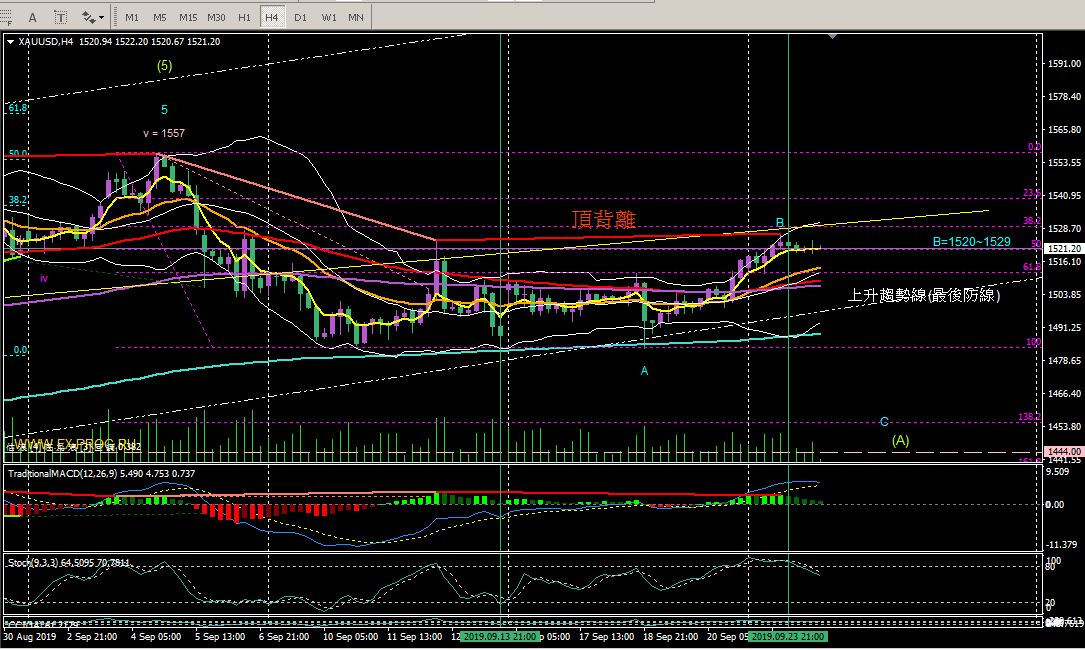Screen dimensions: 1085x650
Task: Switch to the M15 timeframe
Action: (188, 17)
